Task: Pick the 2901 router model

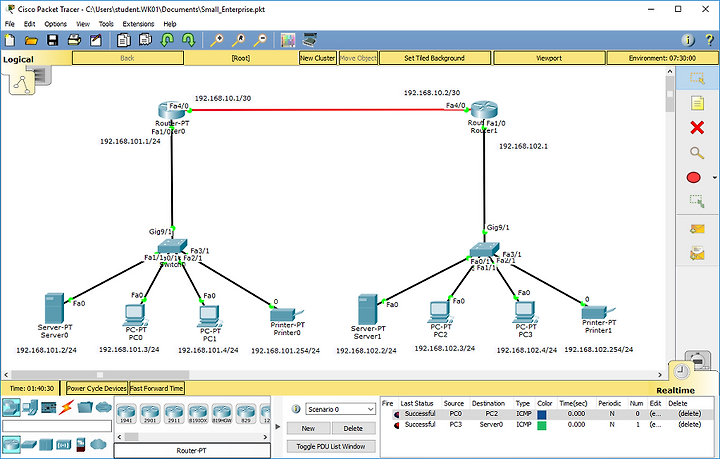Action: [150, 414]
